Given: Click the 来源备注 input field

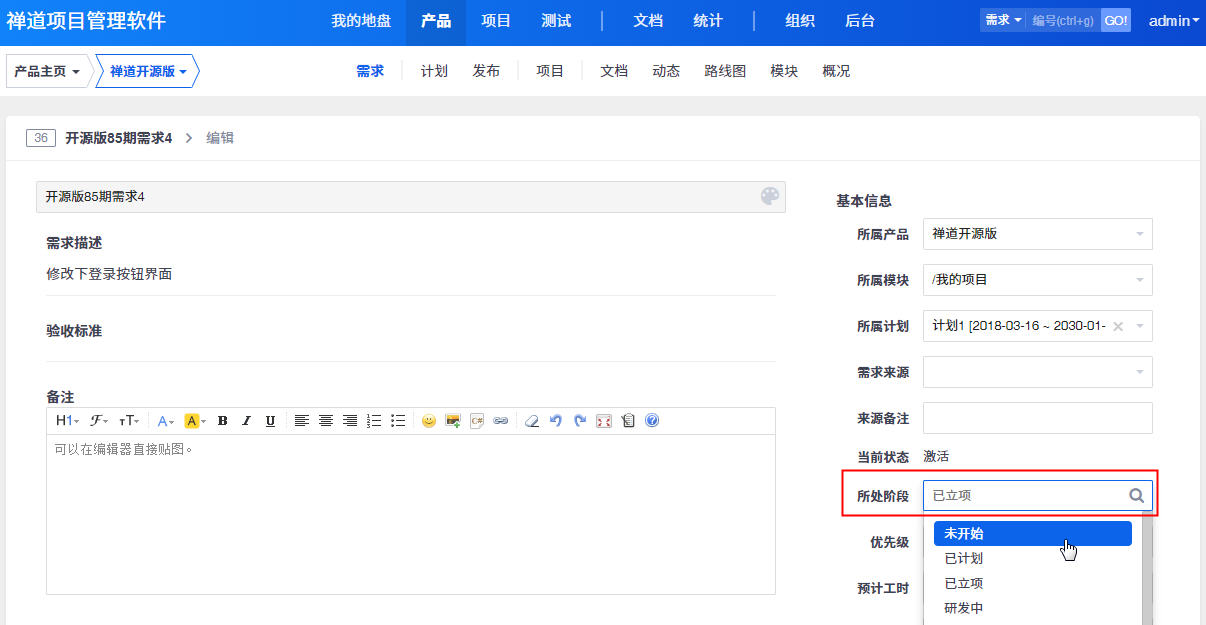Looking at the screenshot, I should coord(1037,417).
